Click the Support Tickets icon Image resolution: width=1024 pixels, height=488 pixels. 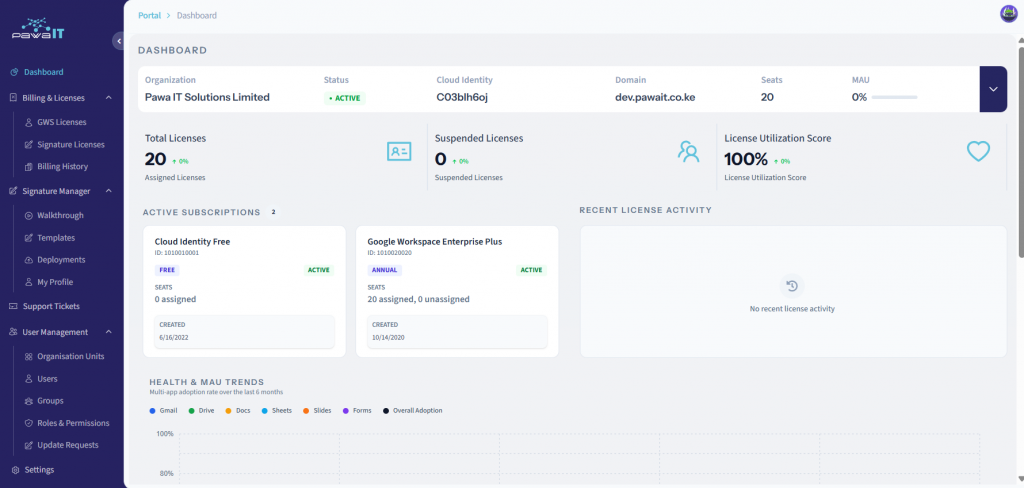pos(14,306)
